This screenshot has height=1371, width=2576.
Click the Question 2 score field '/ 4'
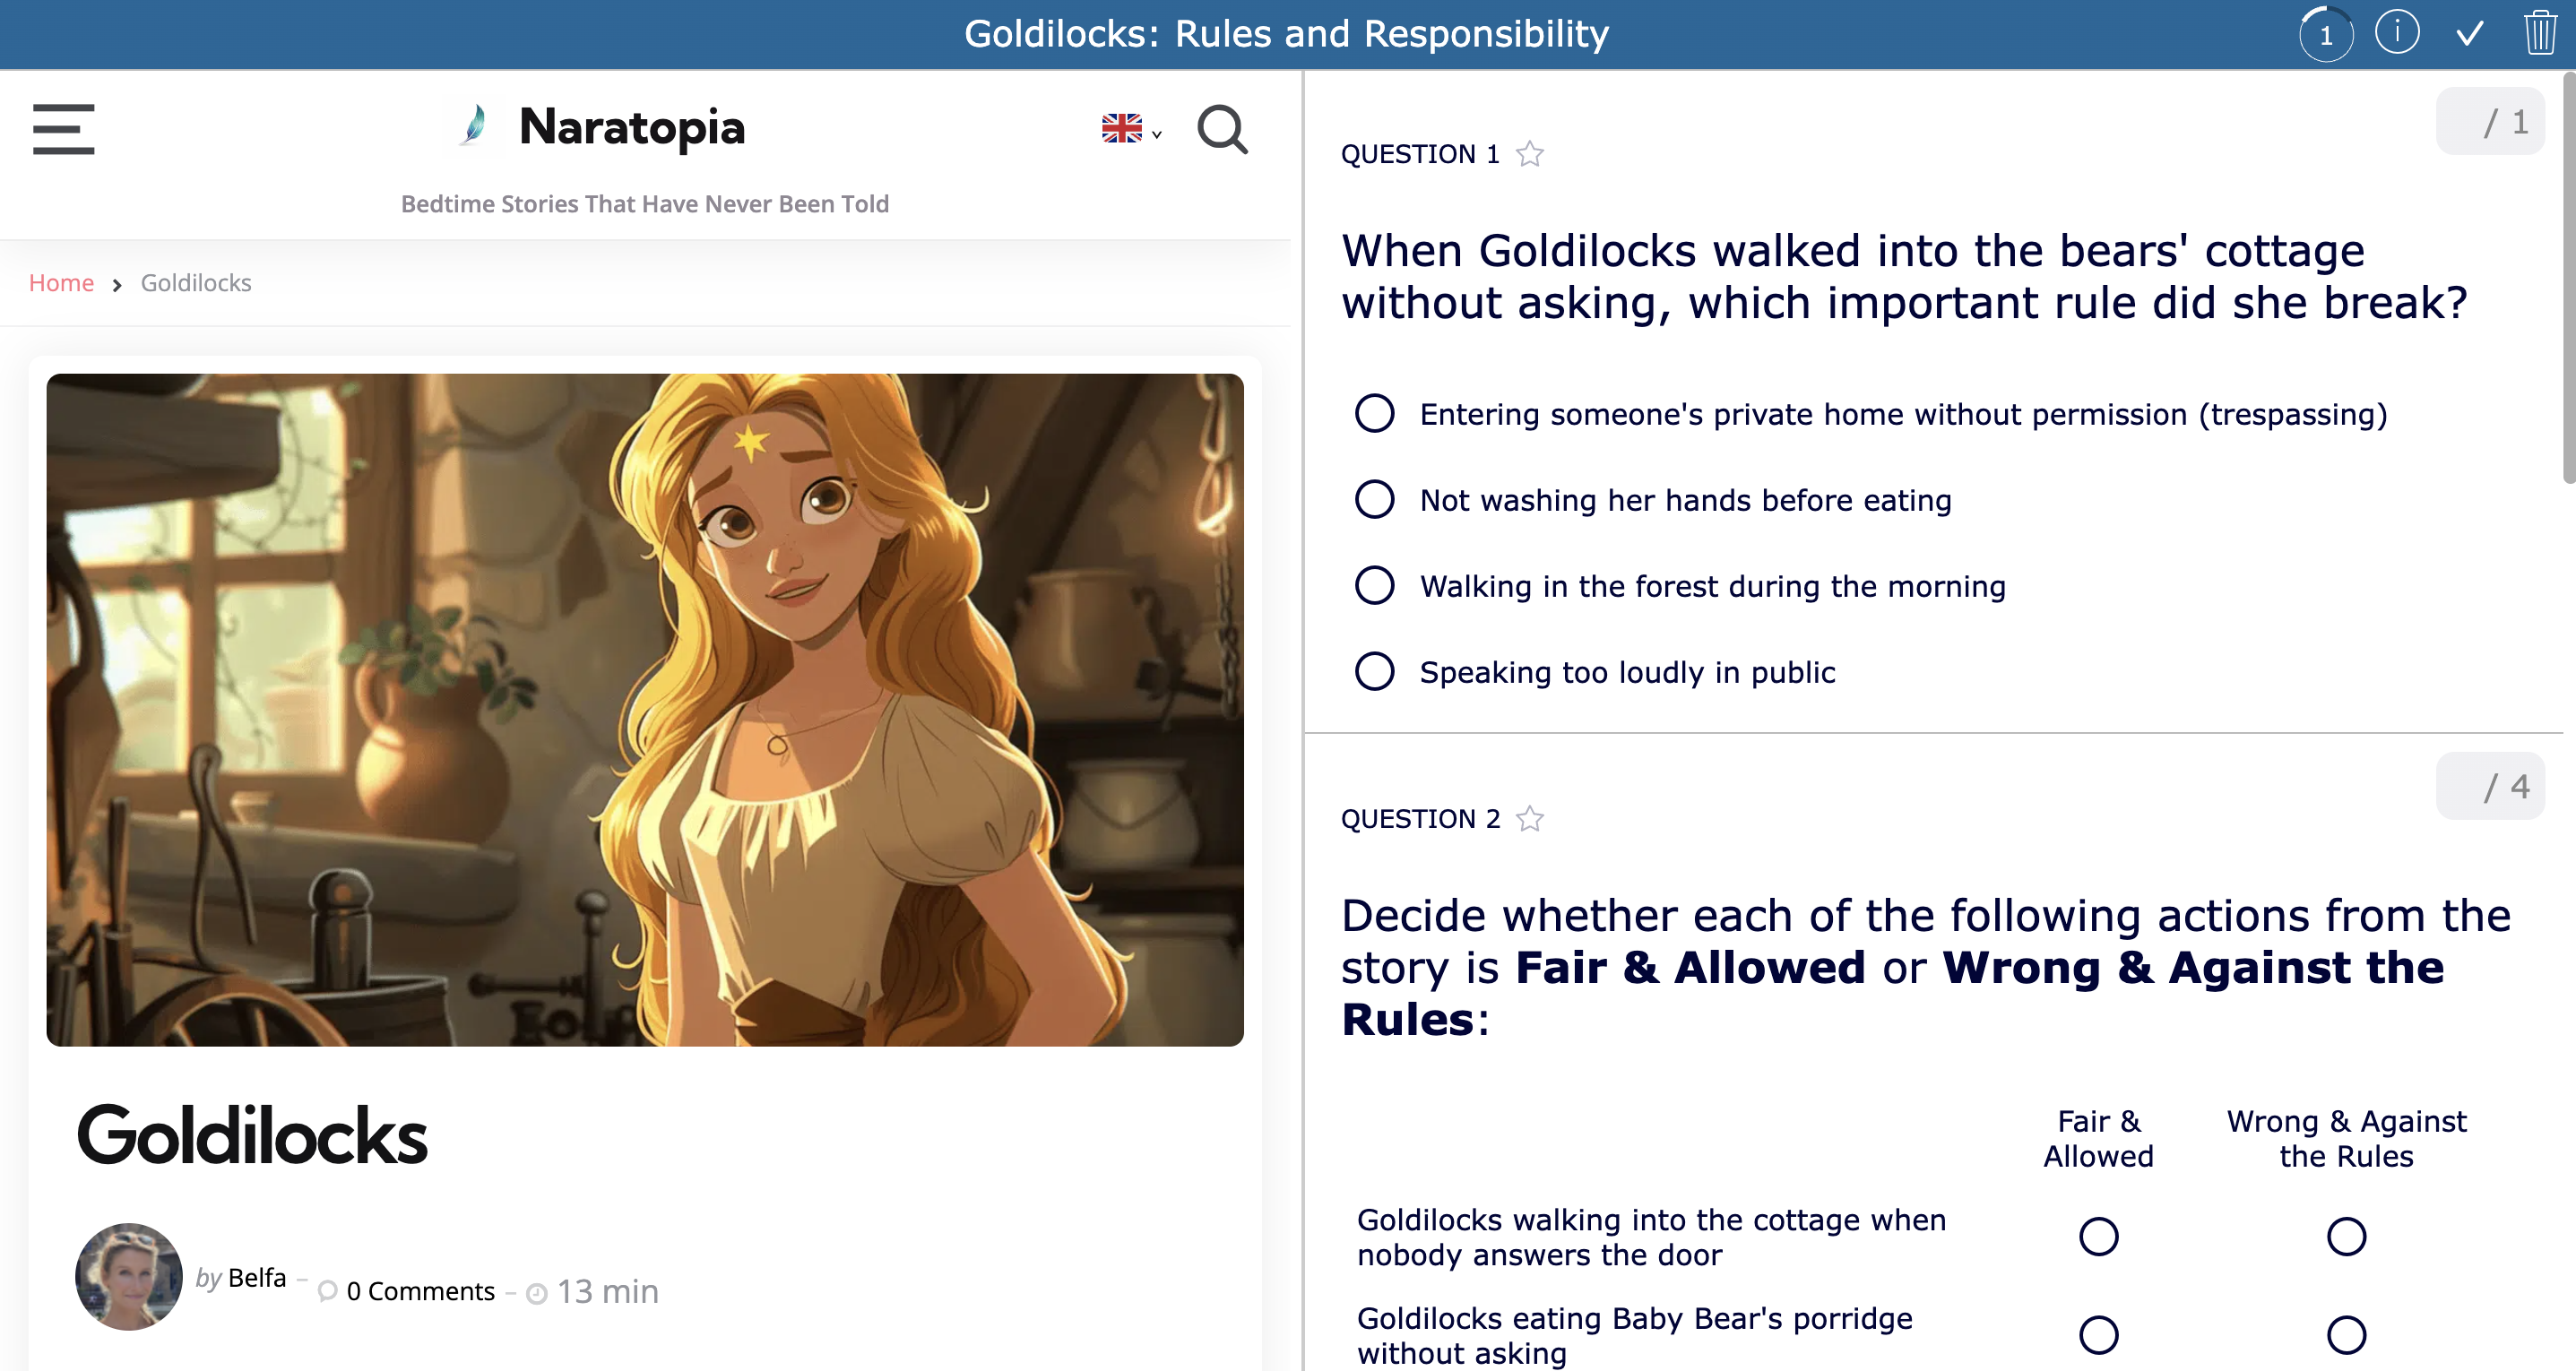pos(2490,787)
